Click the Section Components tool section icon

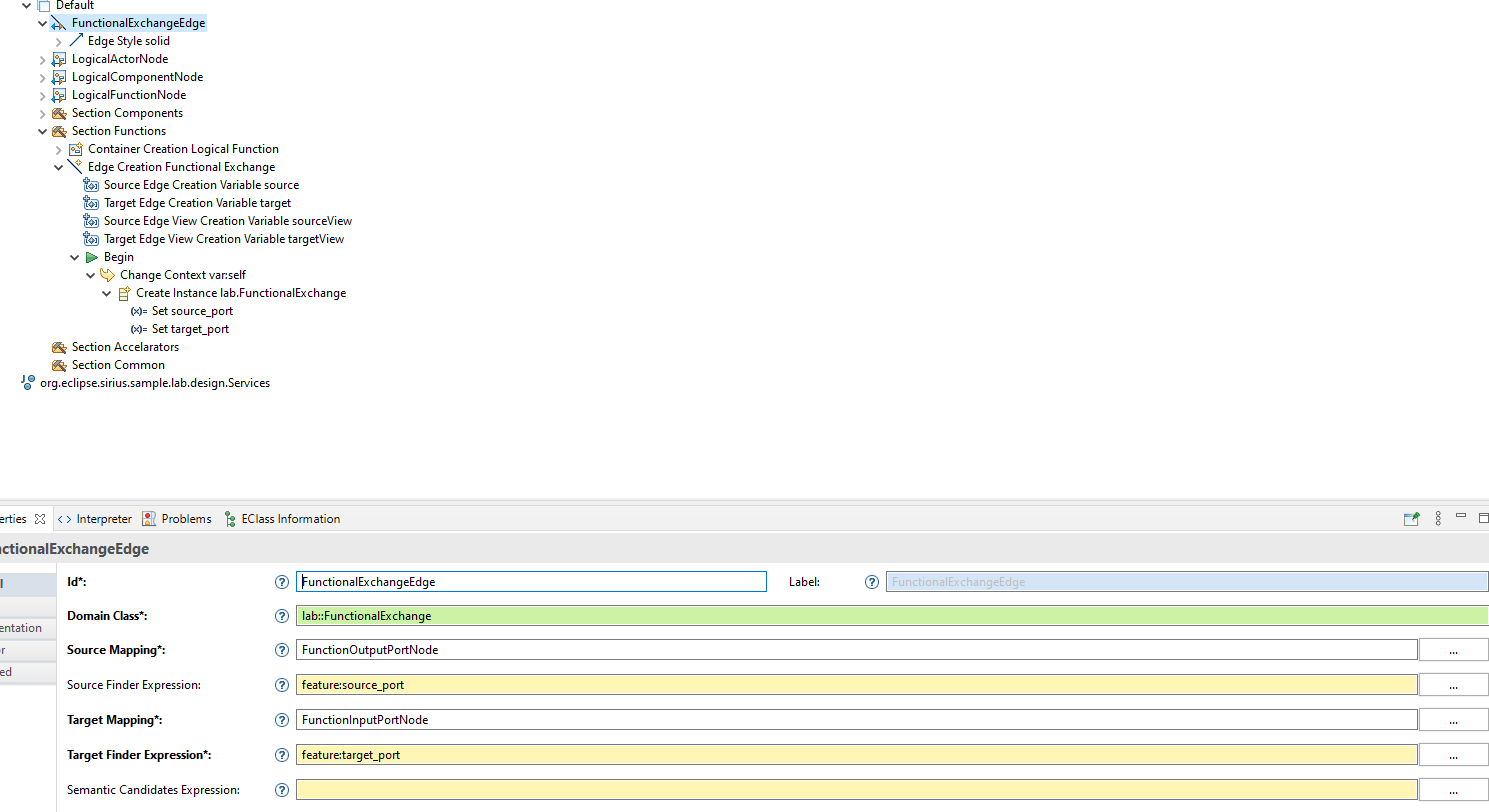point(59,113)
